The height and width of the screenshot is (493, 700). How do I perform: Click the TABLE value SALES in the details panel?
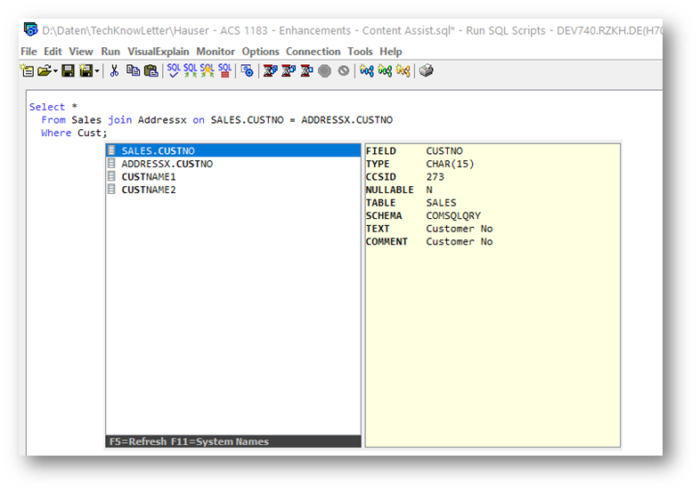click(x=441, y=203)
